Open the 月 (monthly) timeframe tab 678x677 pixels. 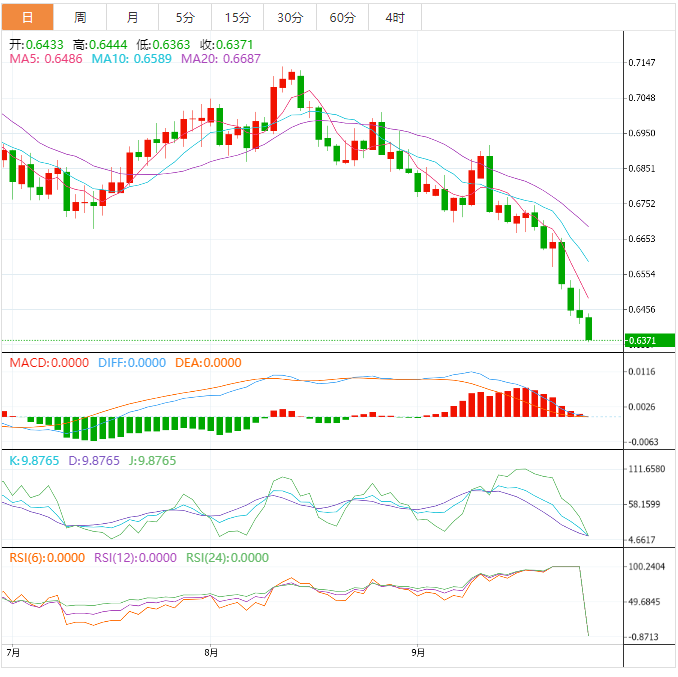133,17
